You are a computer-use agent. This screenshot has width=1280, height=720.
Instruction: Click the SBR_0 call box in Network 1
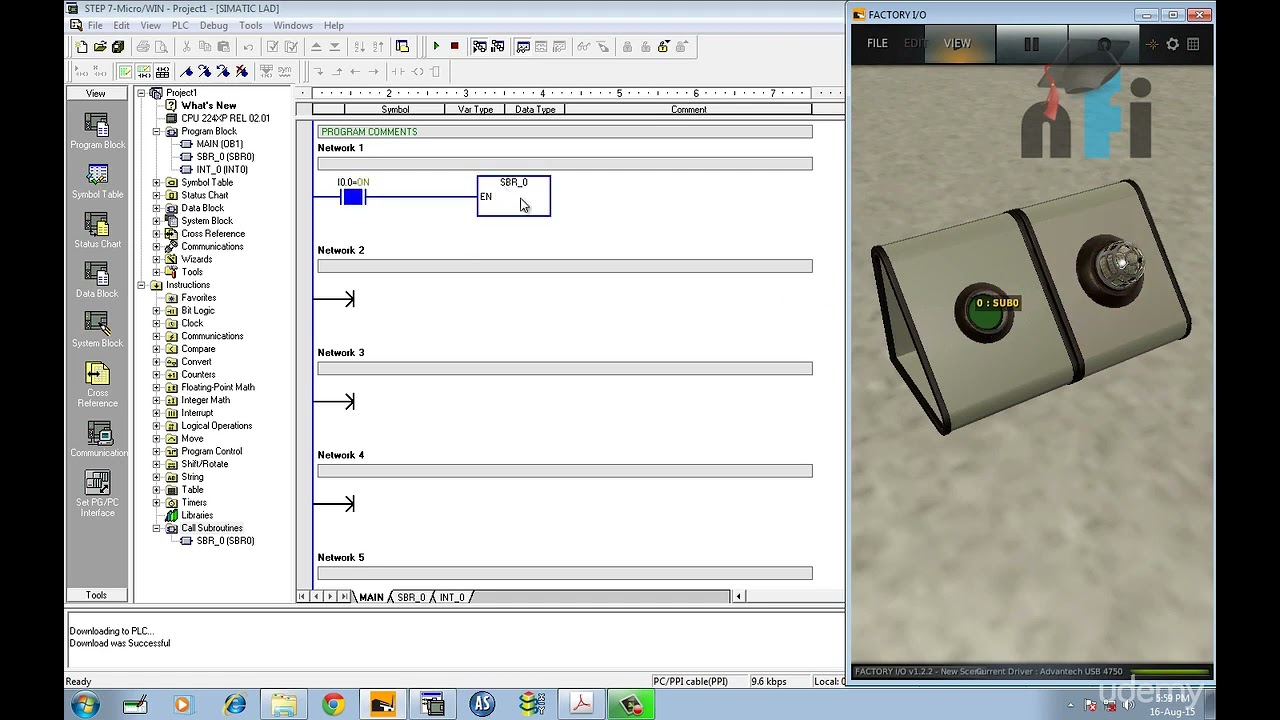(x=514, y=195)
